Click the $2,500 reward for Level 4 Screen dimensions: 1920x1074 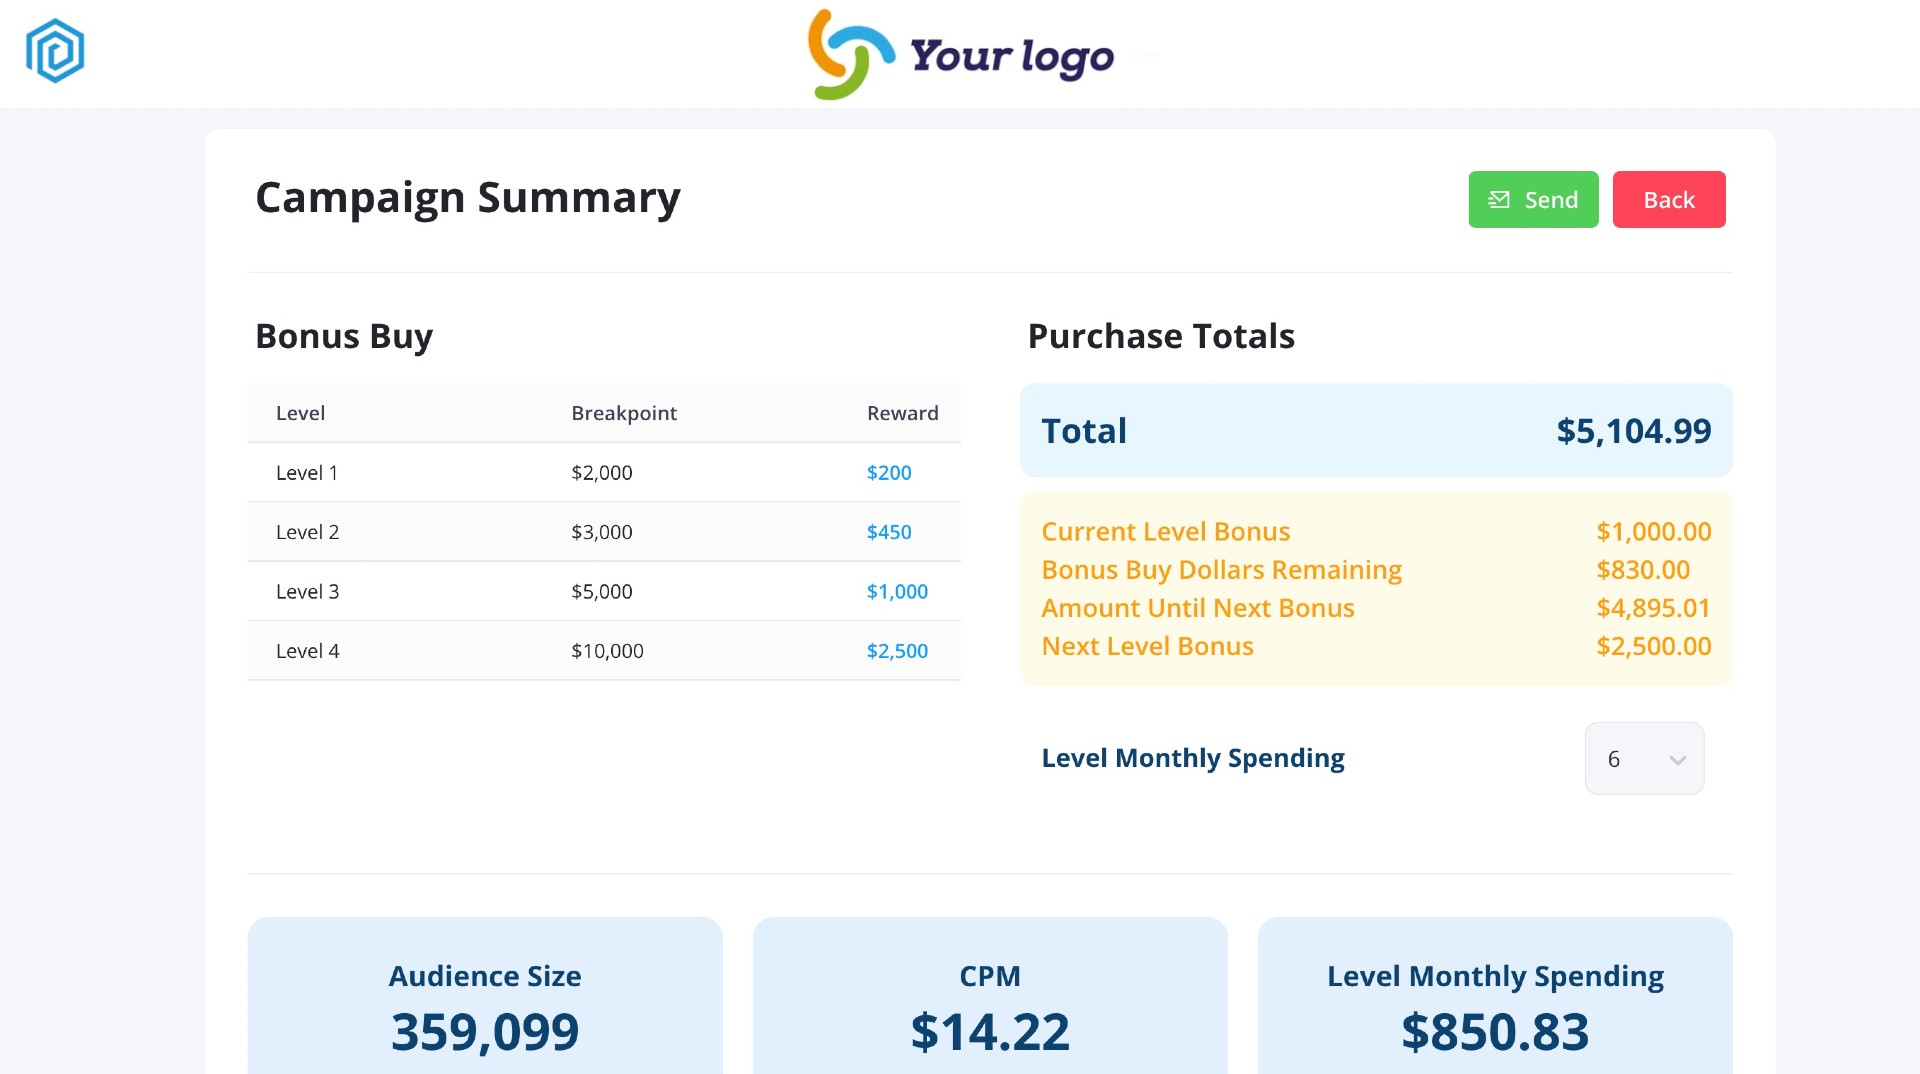[896, 651]
